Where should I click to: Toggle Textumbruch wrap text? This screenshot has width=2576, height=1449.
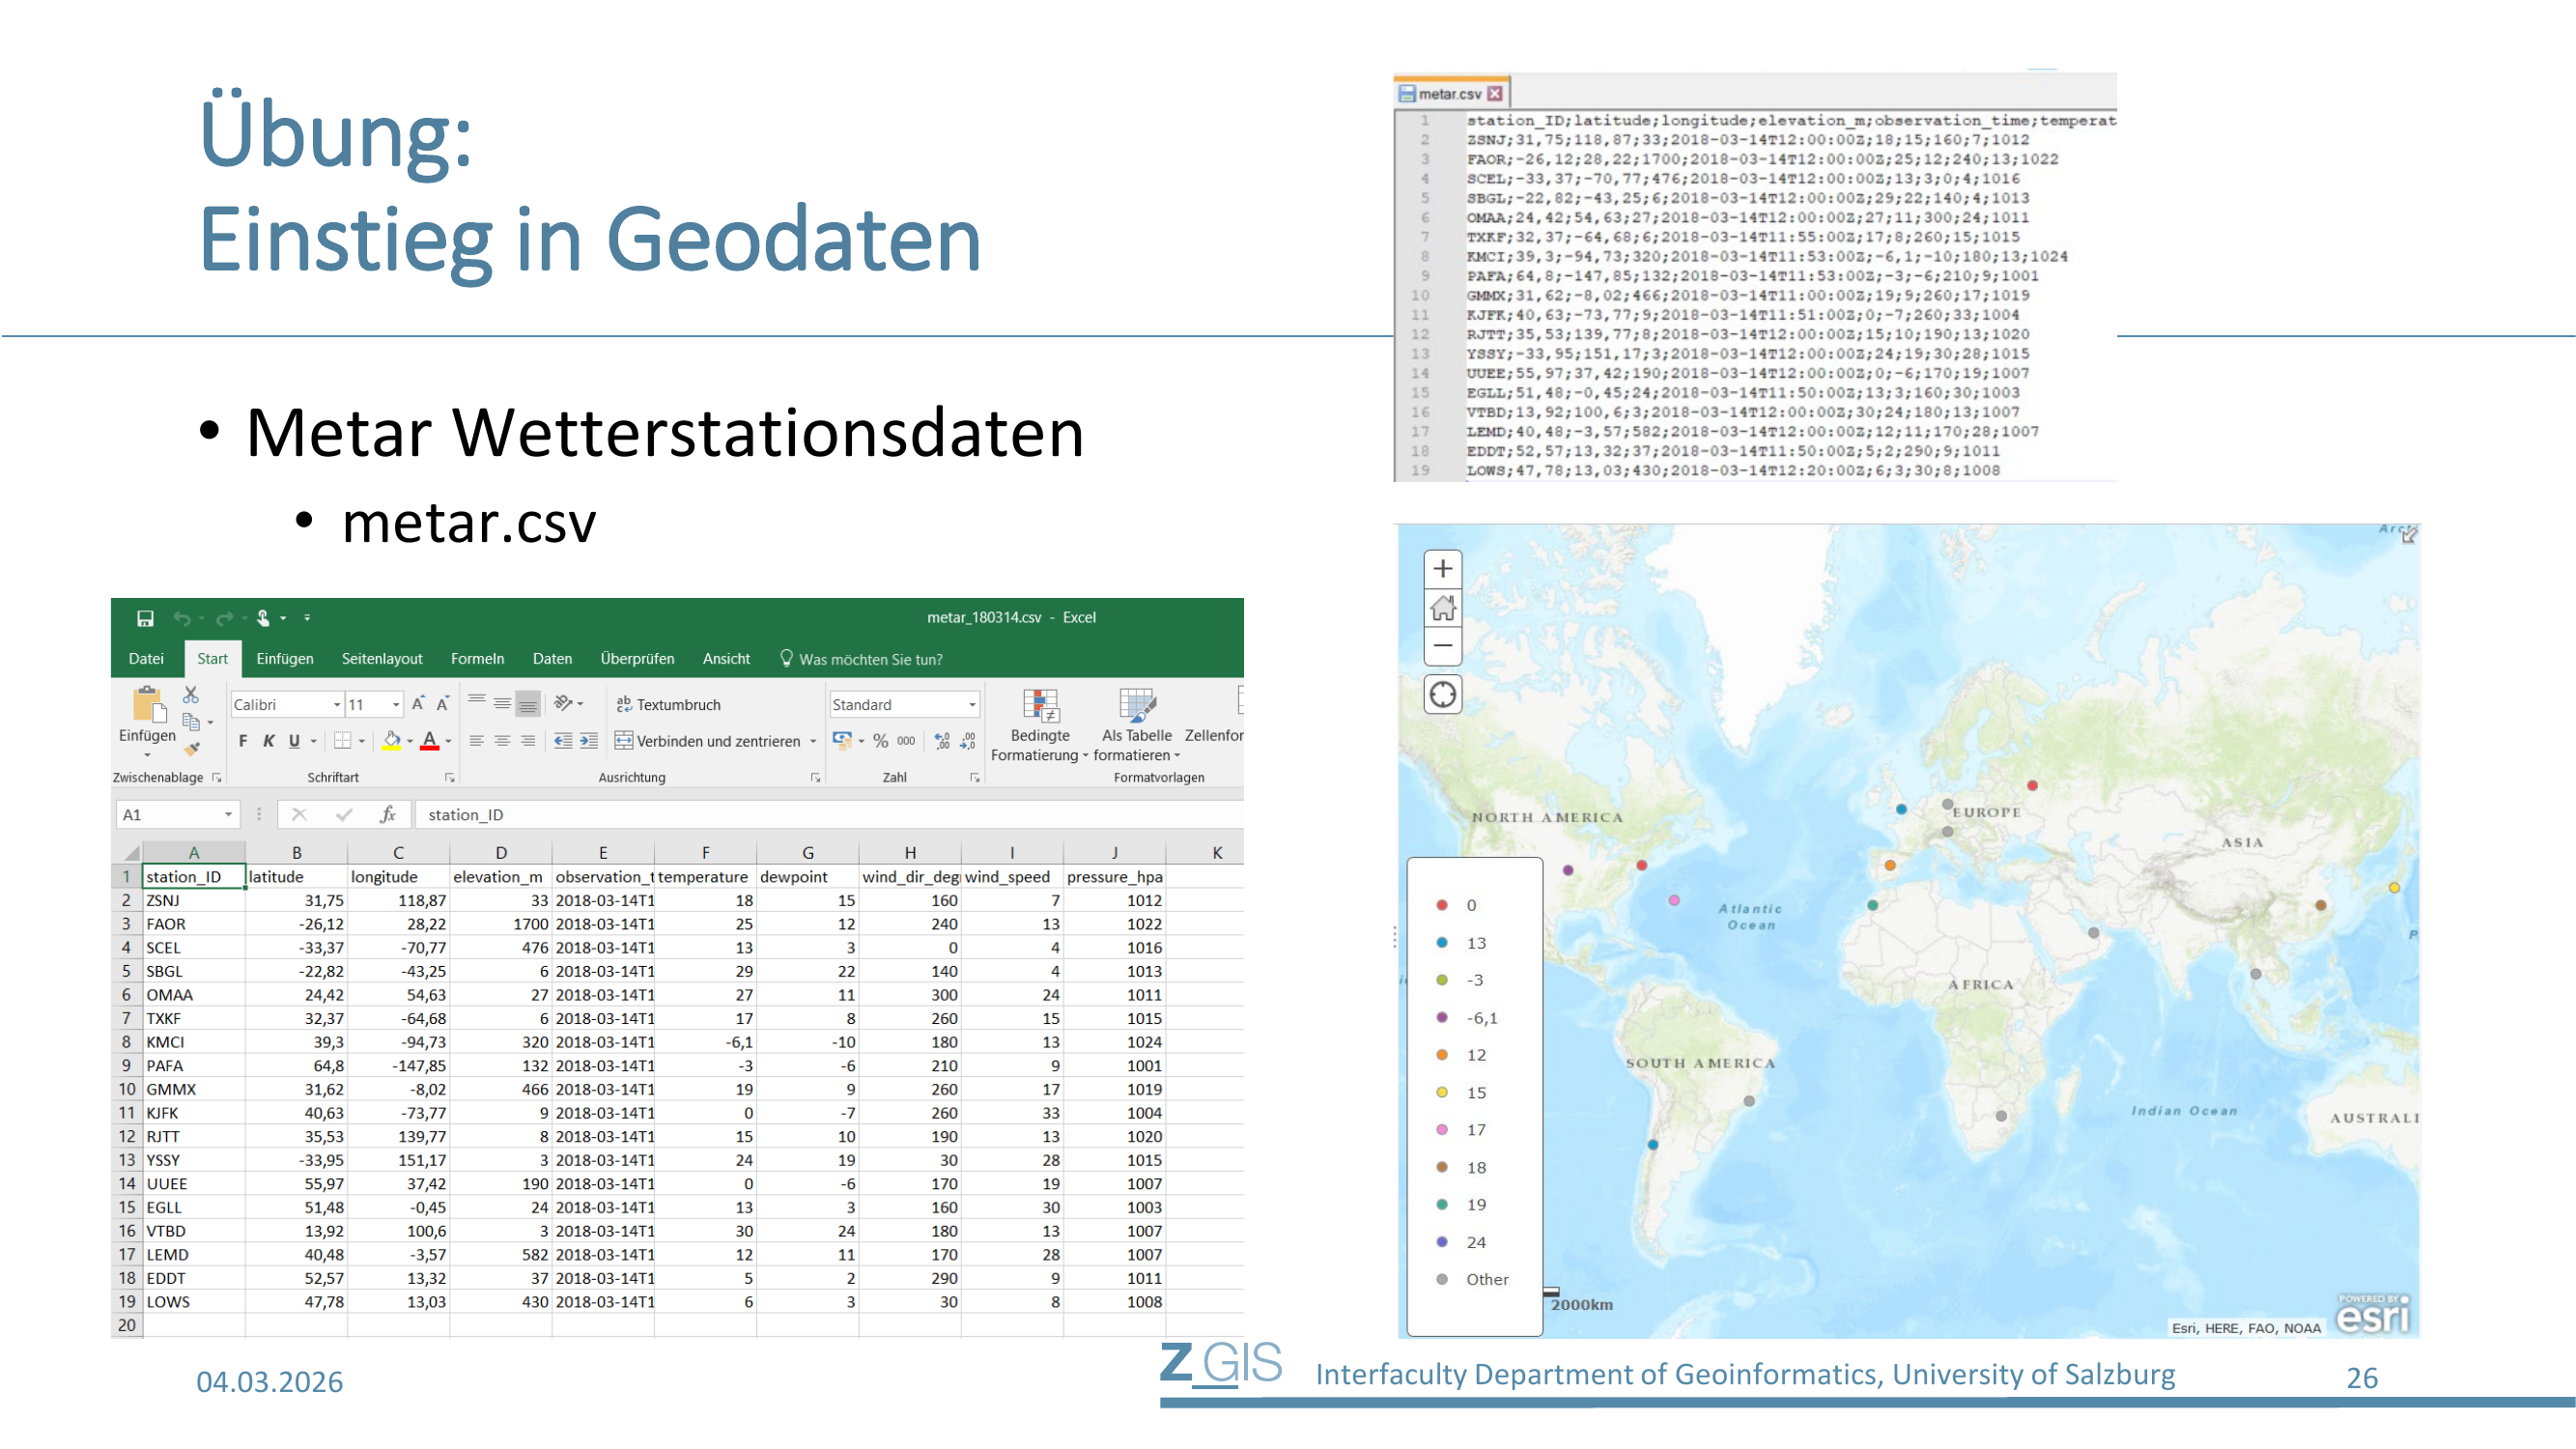tap(668, 704)
